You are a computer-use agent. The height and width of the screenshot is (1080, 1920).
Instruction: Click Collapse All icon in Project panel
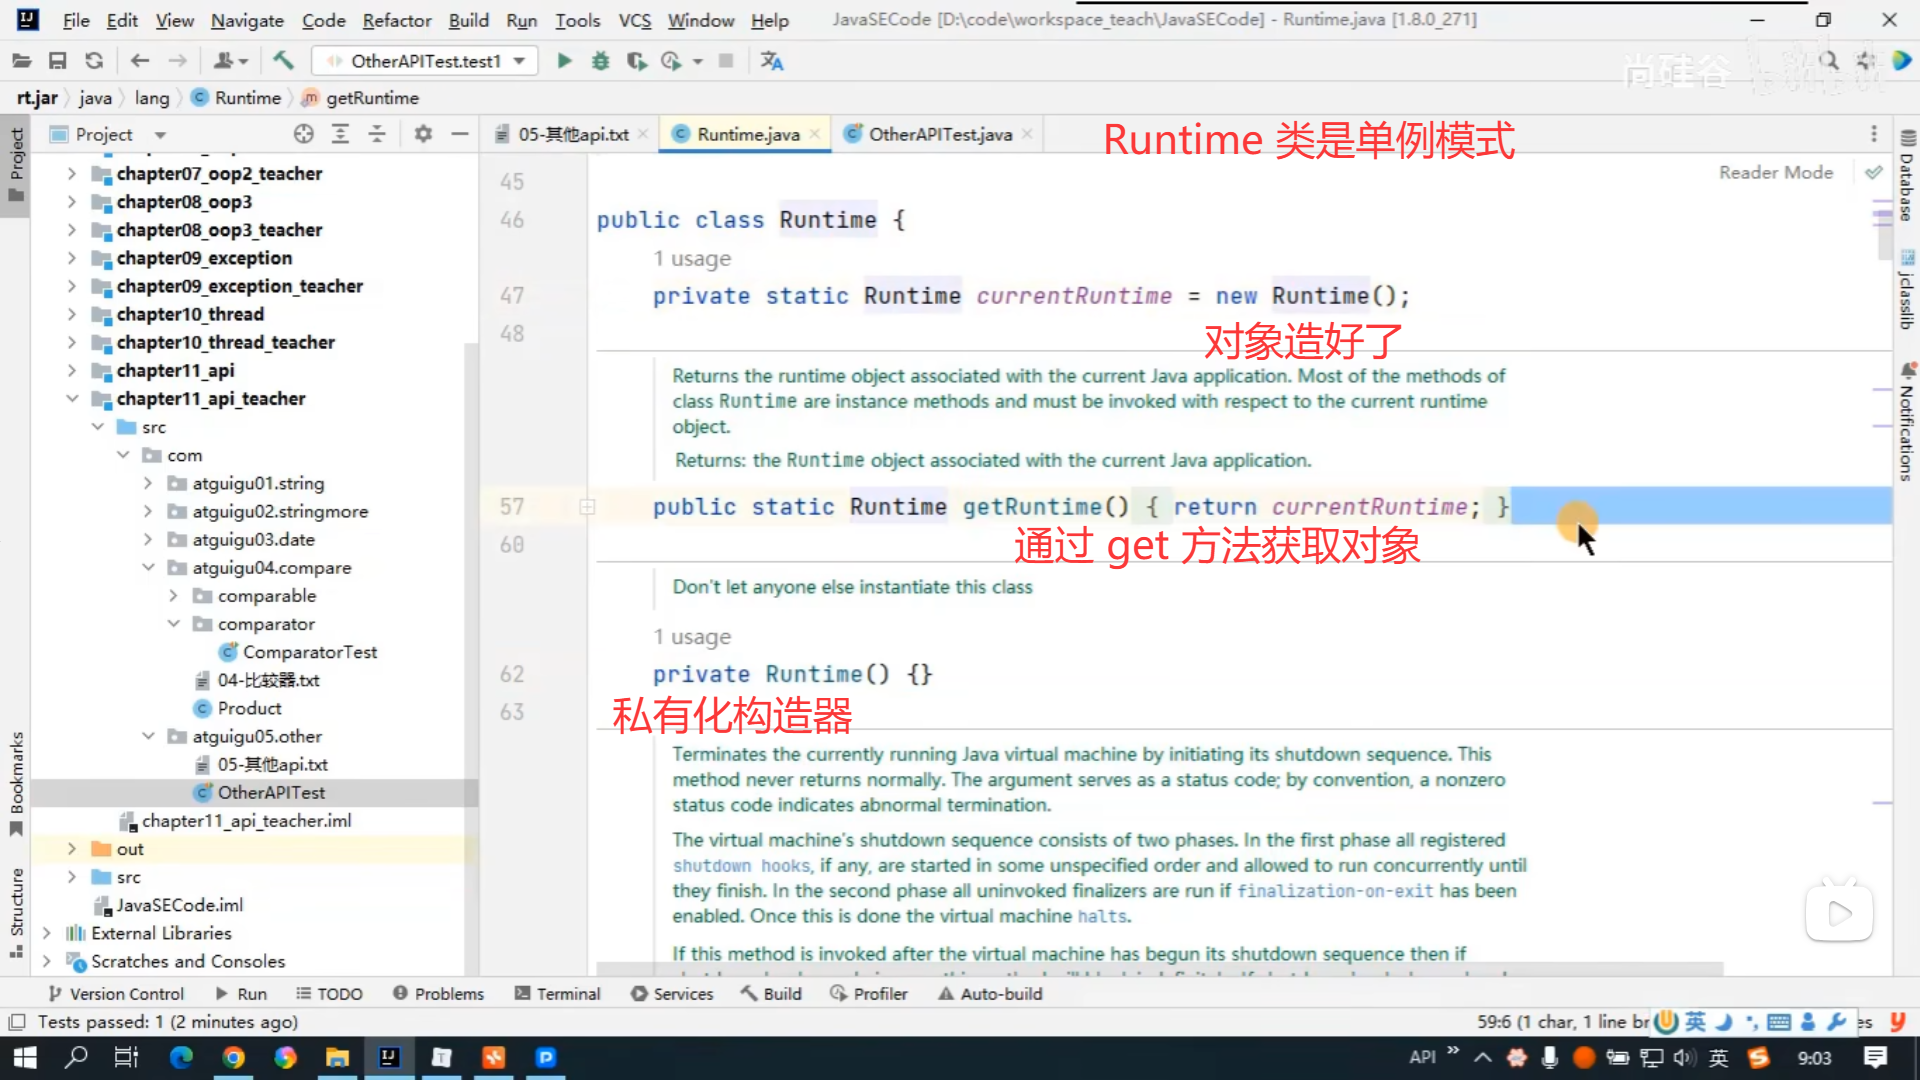[x=377, y=134]
